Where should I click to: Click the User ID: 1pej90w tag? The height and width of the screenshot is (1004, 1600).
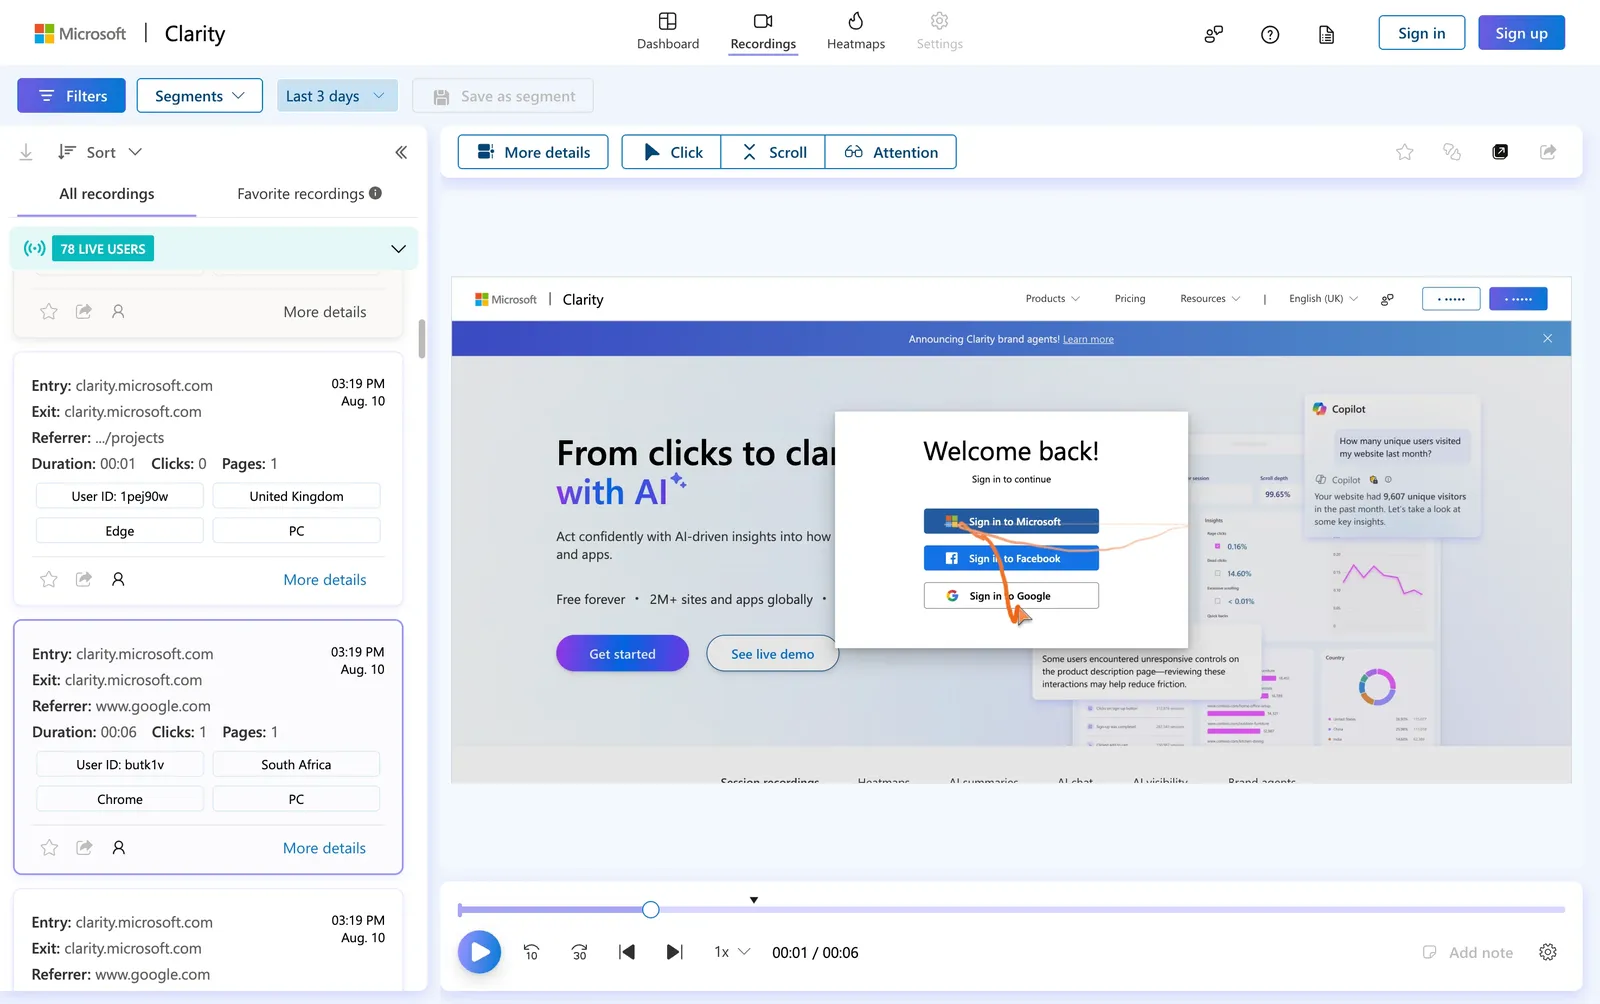pyautogui.click(x=120, y=496)
